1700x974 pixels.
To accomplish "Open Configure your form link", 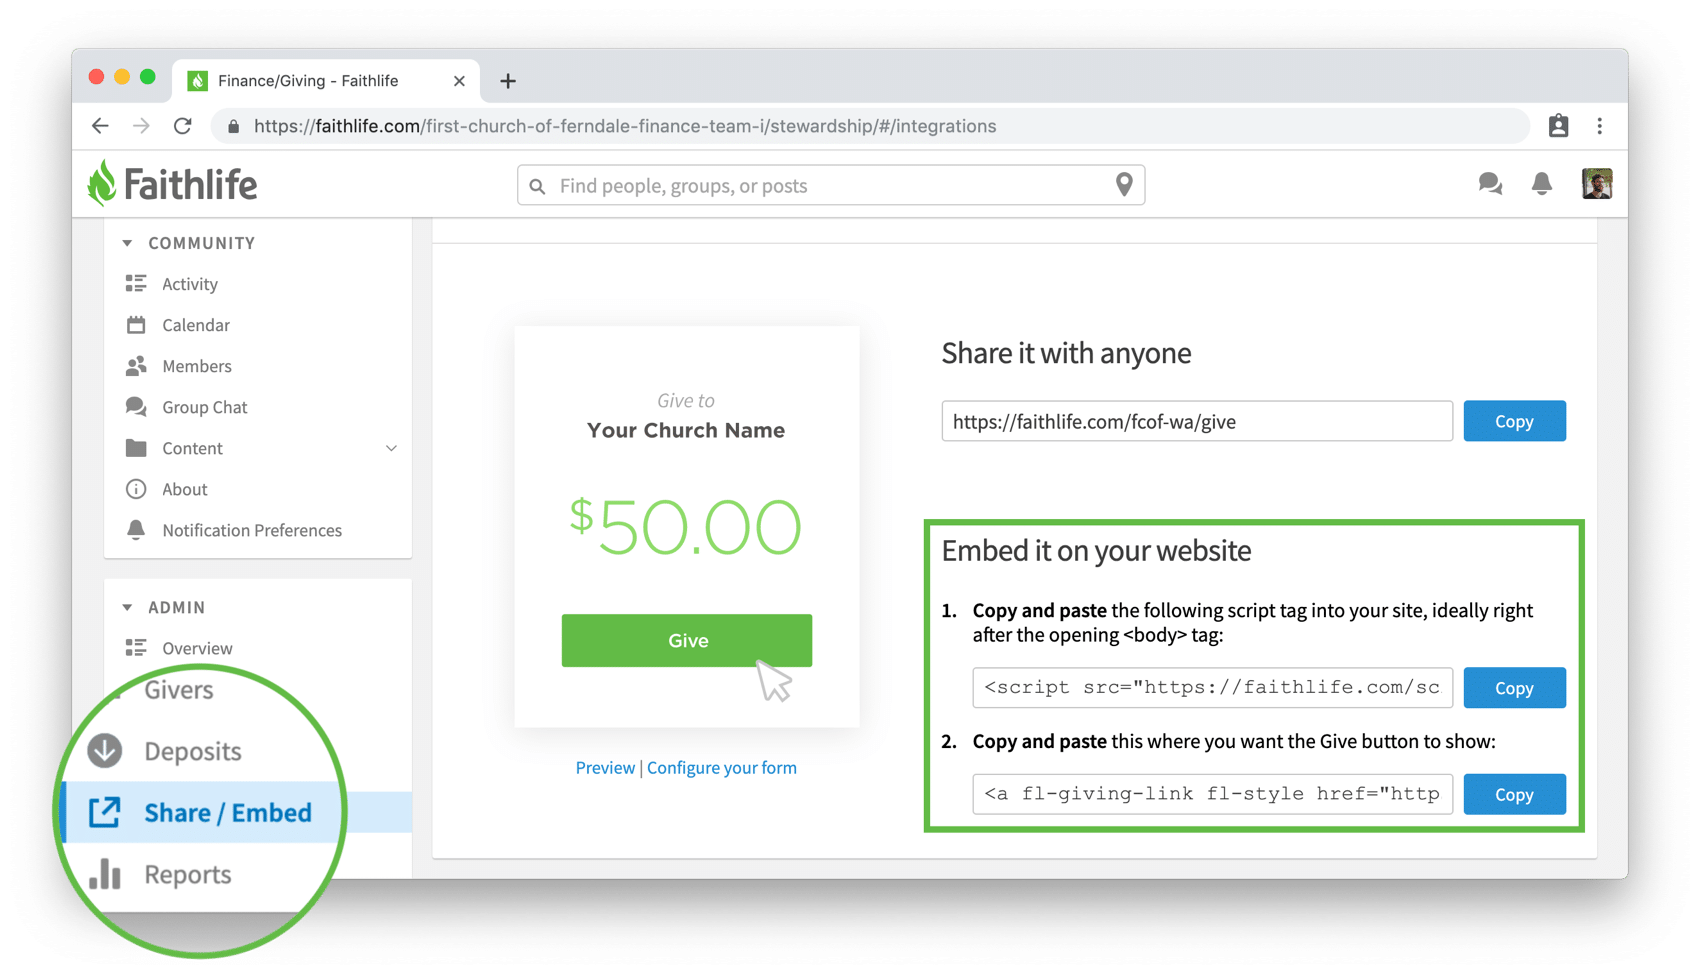I will [722, 768].
